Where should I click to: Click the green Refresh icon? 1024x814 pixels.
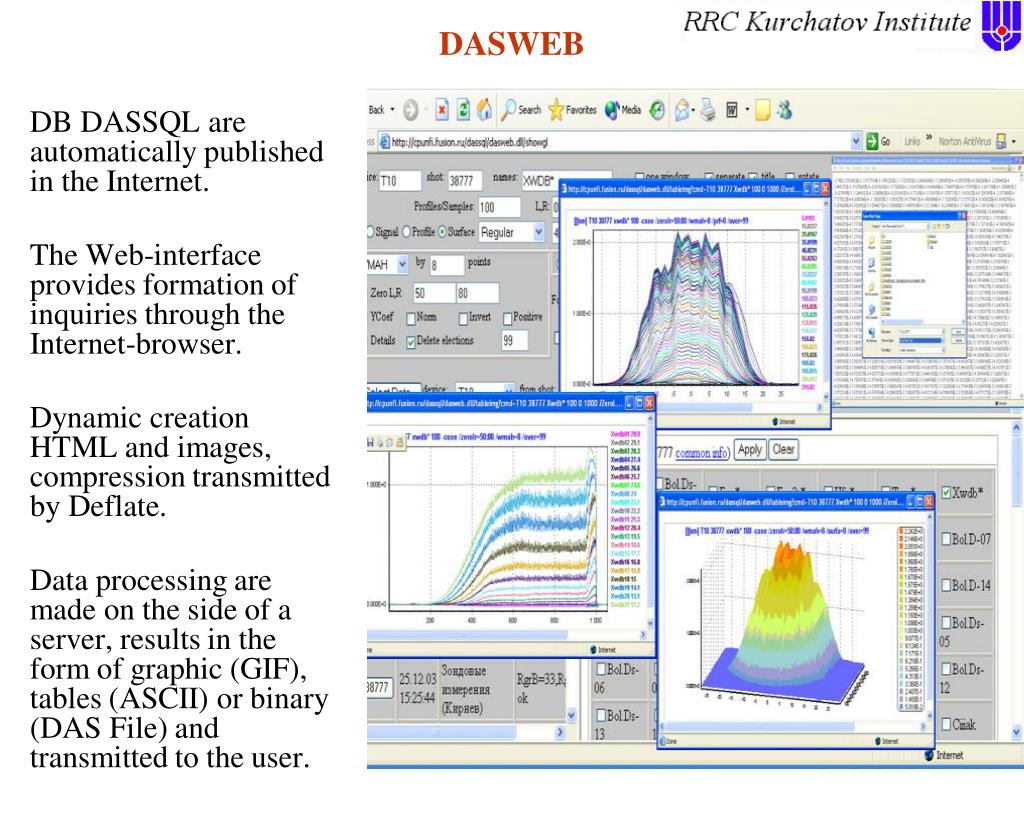[x=463, y=110]
